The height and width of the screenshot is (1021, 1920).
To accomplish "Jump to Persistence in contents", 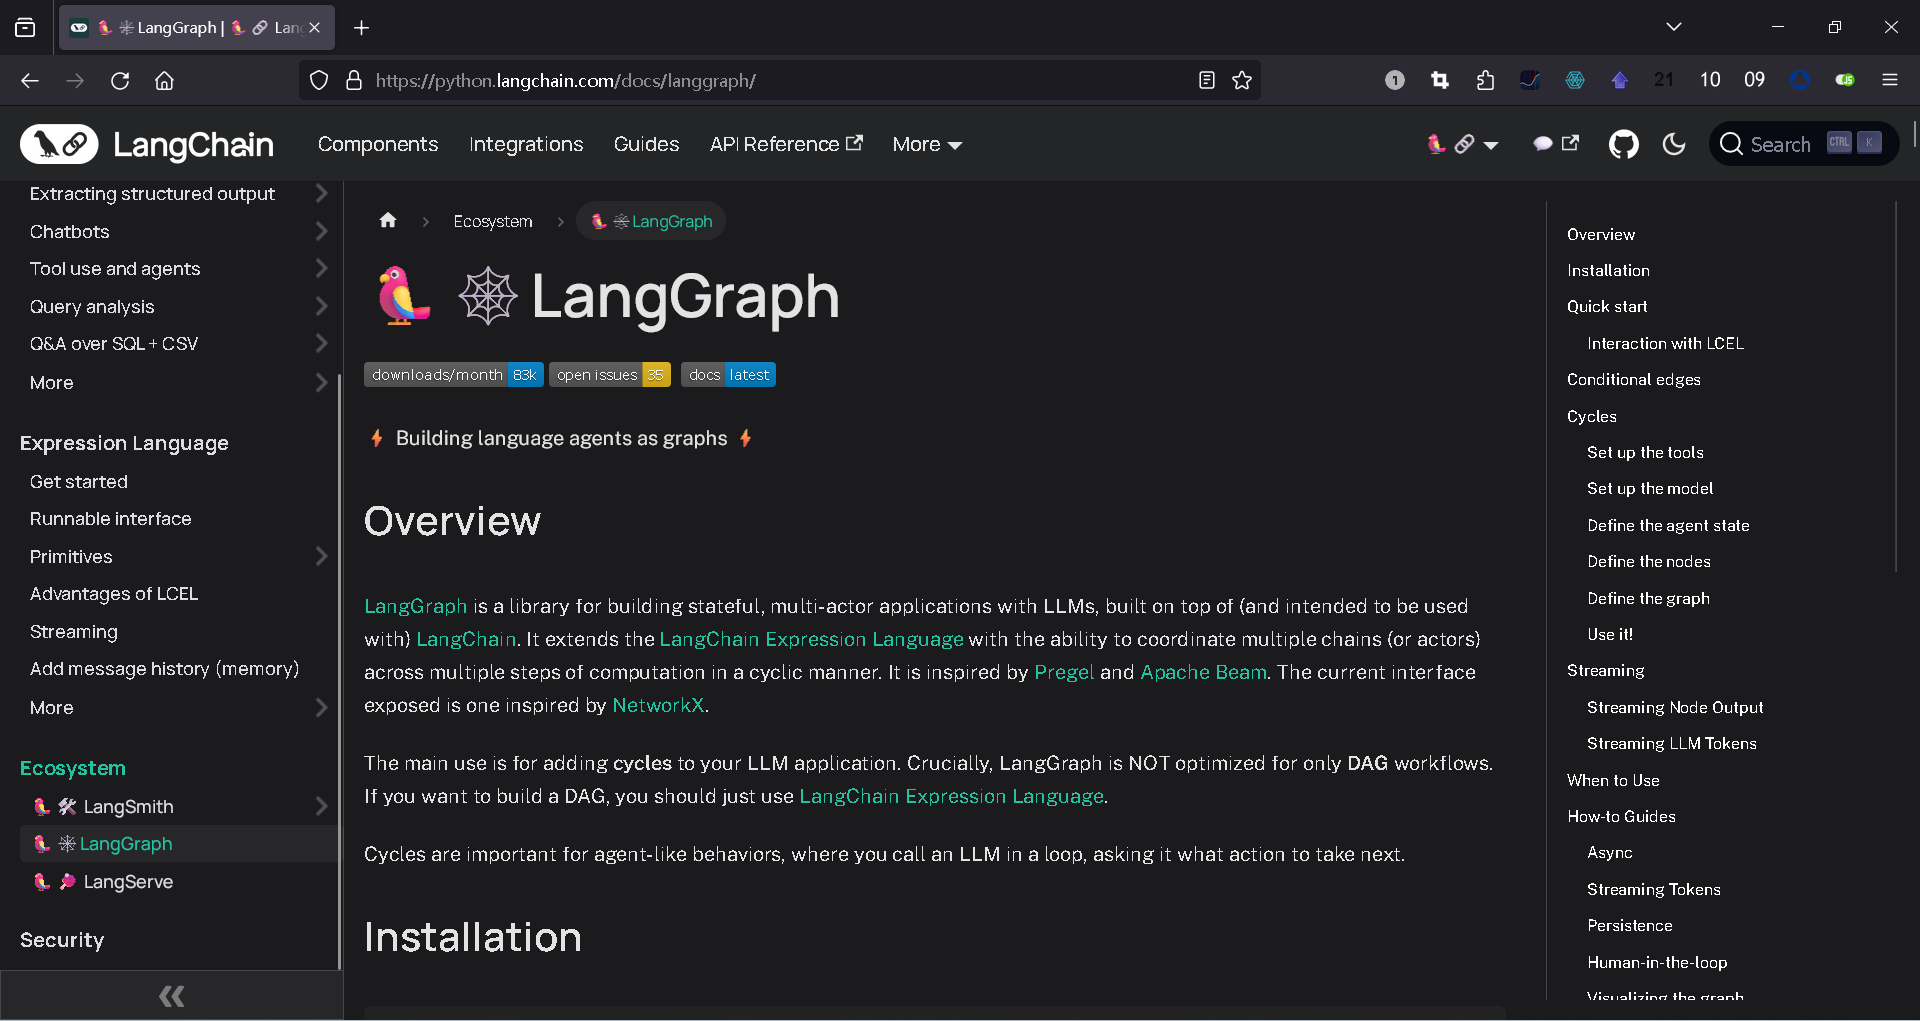I will 1630,925.
